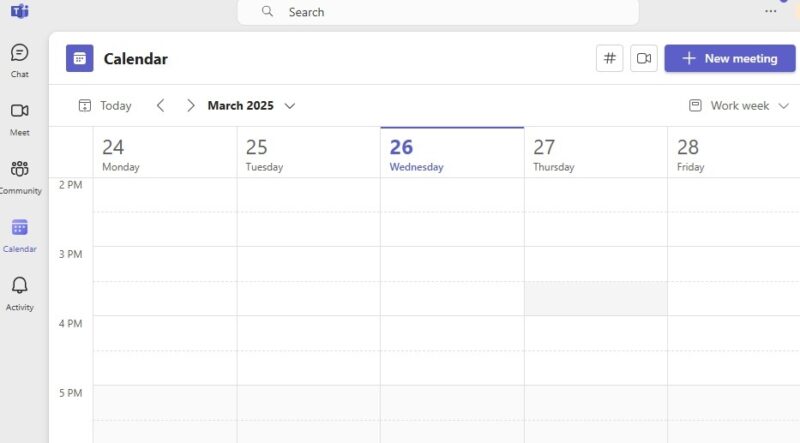Click the search magnifier icon
Viewport: 800px width, 443px height.
267,11
